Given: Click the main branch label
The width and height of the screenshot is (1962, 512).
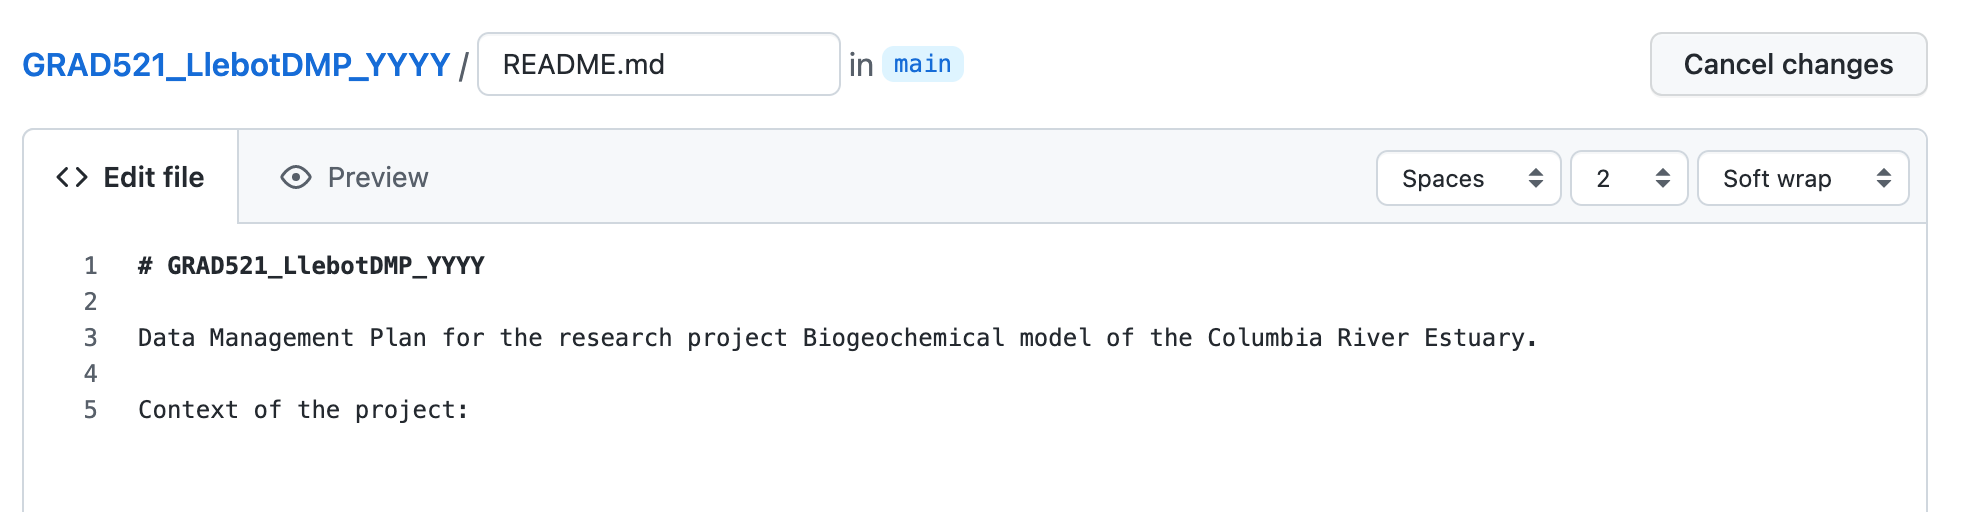Looking at the screenshot, I should 922,64.
